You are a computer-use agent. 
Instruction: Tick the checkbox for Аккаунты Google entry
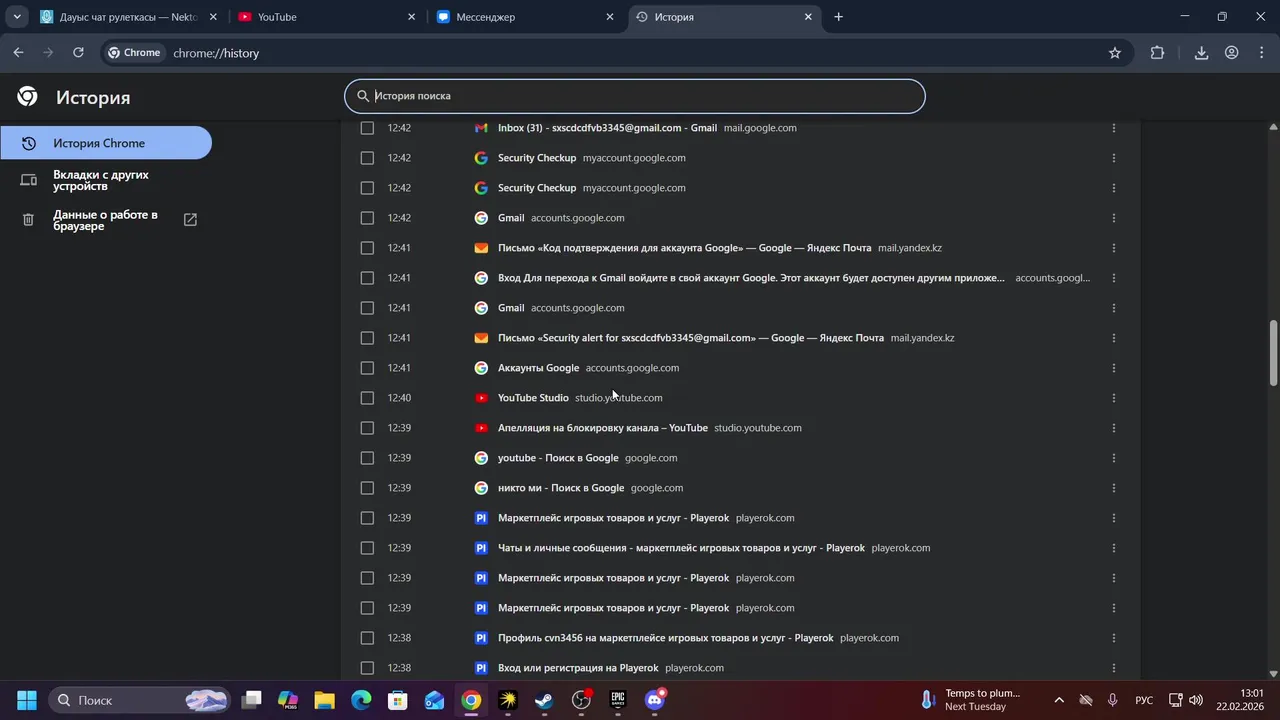[367, 368]
